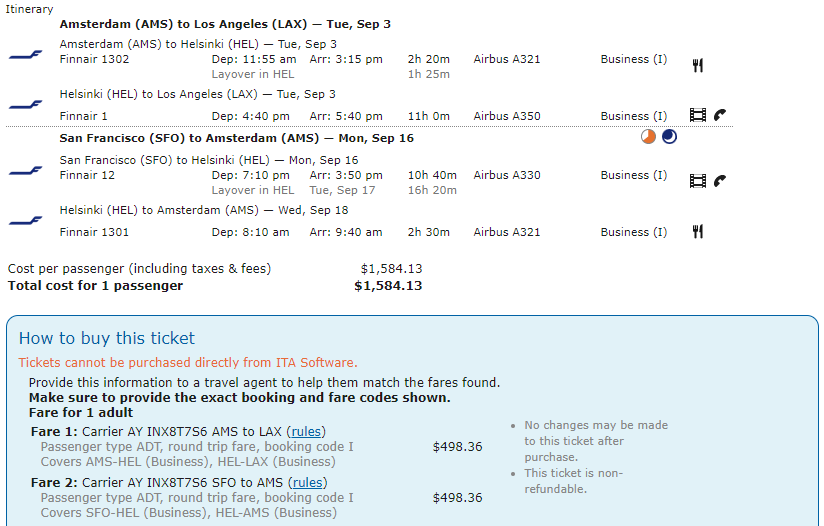Click the Amsterdam to Los Angeles heading
Screen dimensions: 824x526
tap(225, 24)
